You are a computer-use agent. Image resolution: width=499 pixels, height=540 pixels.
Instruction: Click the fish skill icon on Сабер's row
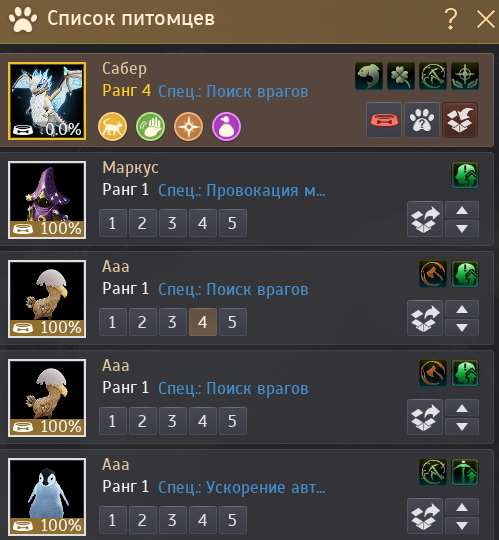click(369, 76)
